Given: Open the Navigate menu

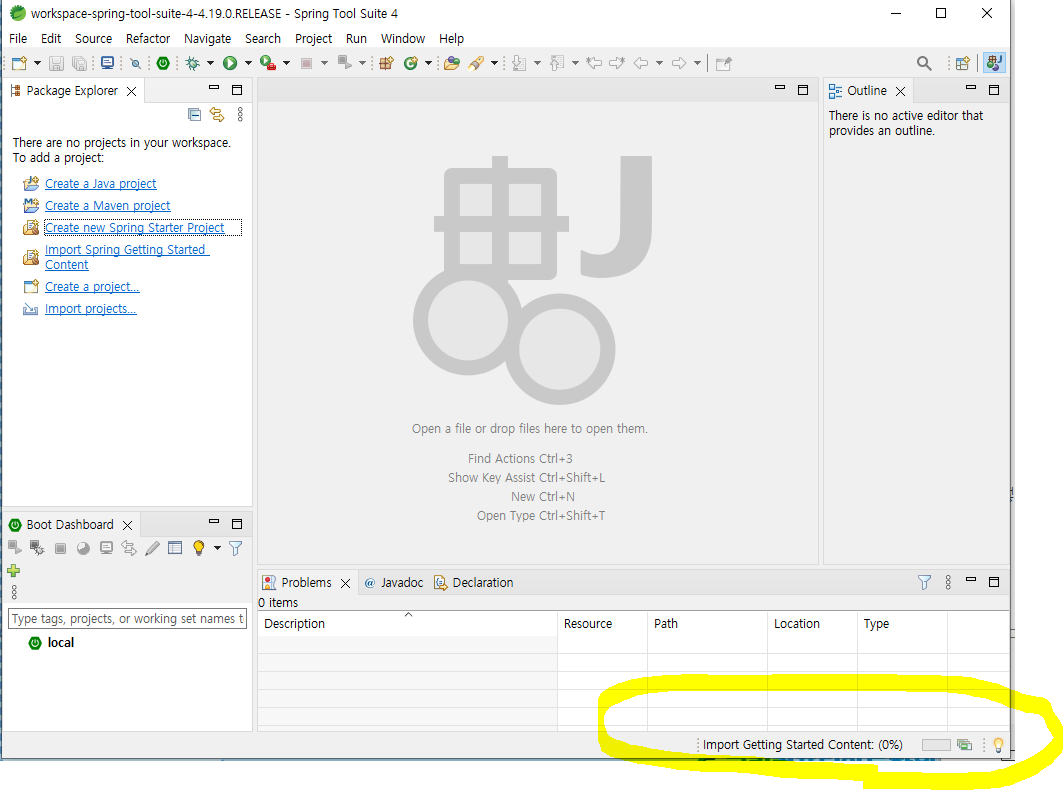Looking at the screenshot, I should tap(207, 39).
